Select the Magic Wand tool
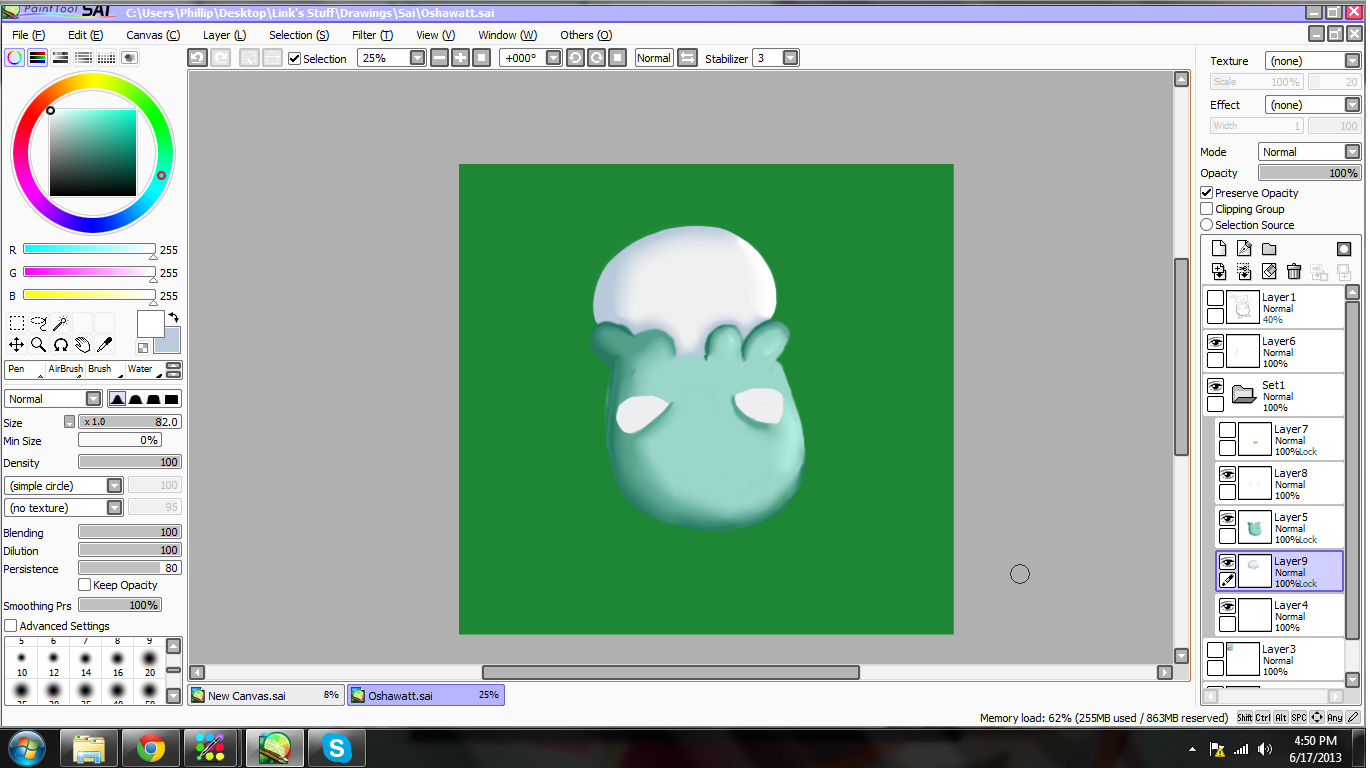The width and height of the screenshot is (1370, 769). [x=60, y=323]
